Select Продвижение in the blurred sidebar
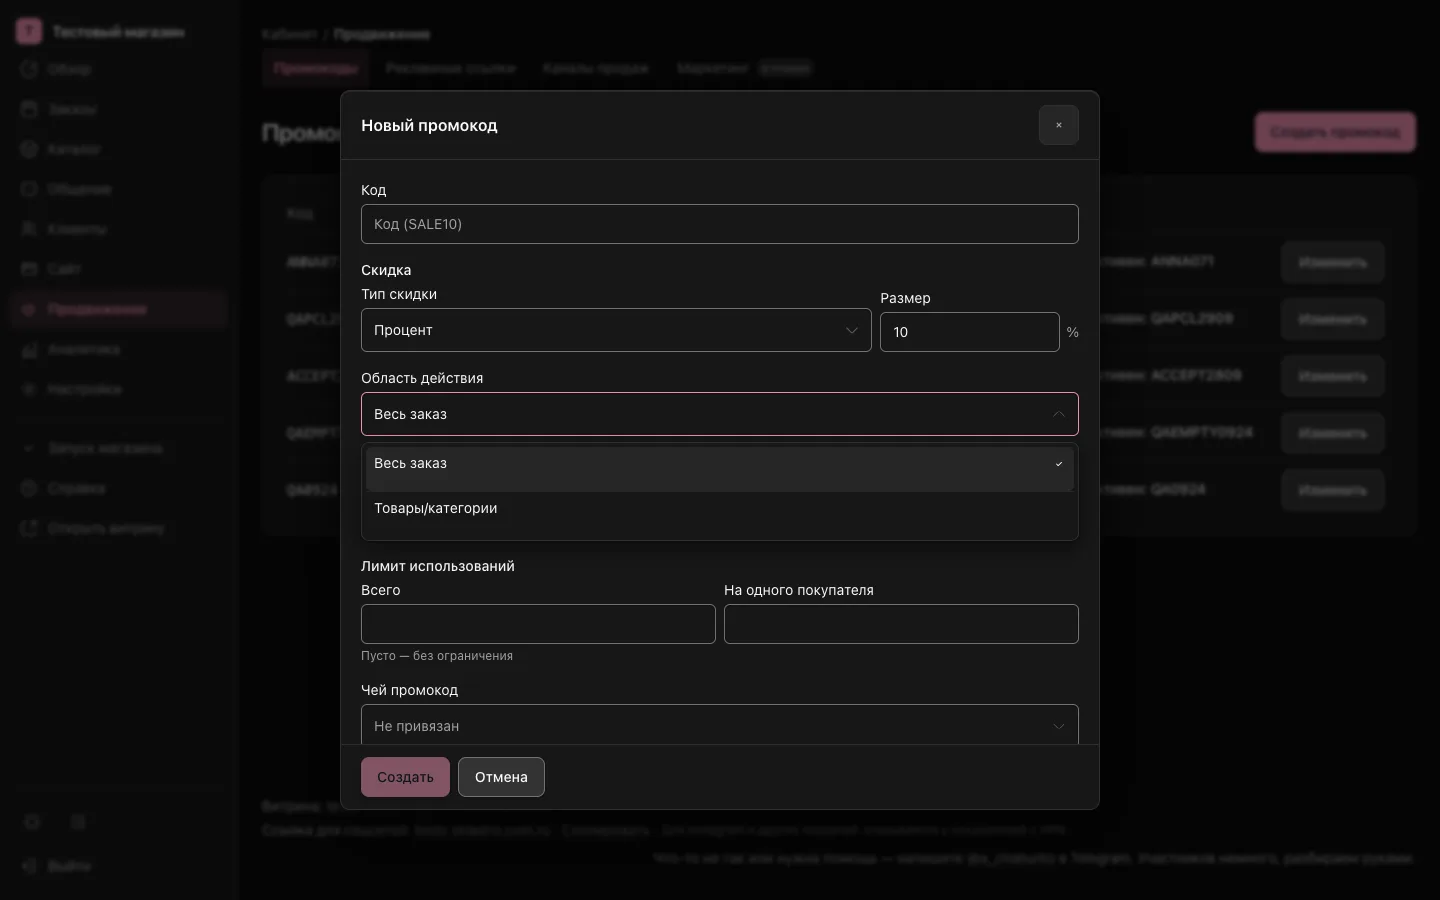 [x=119, y=309]
